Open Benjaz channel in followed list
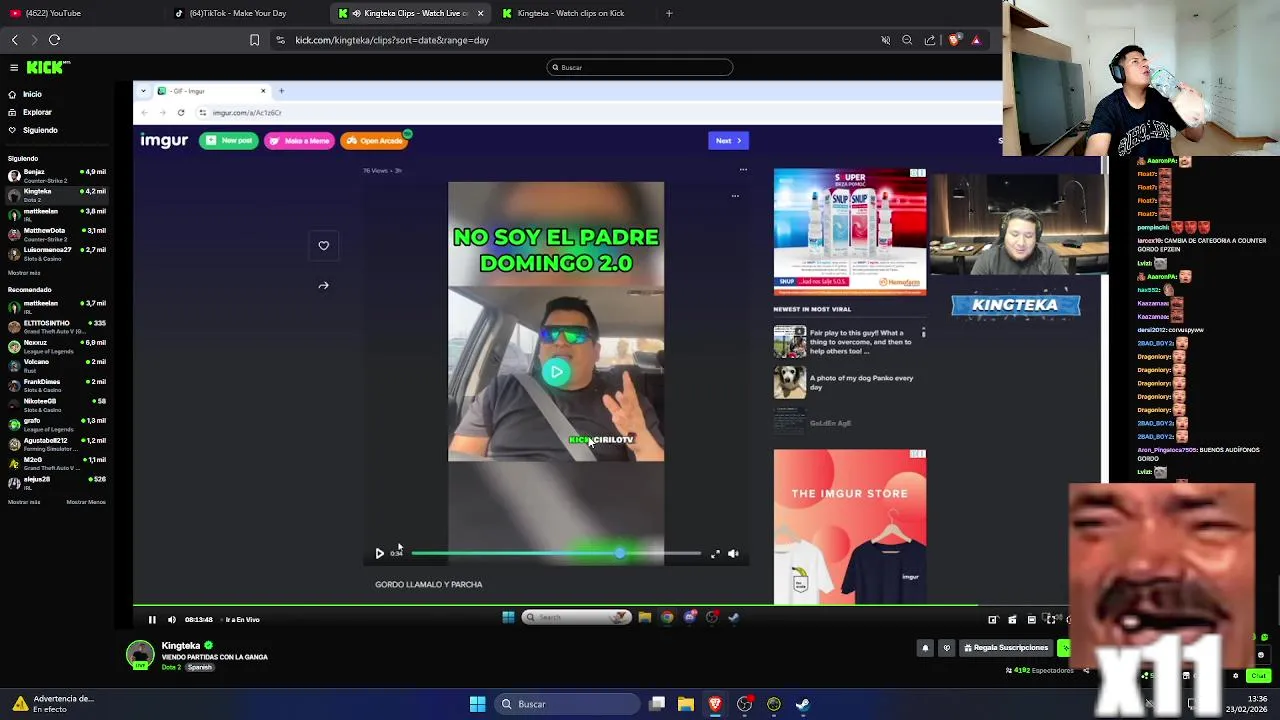 point(57,175)
